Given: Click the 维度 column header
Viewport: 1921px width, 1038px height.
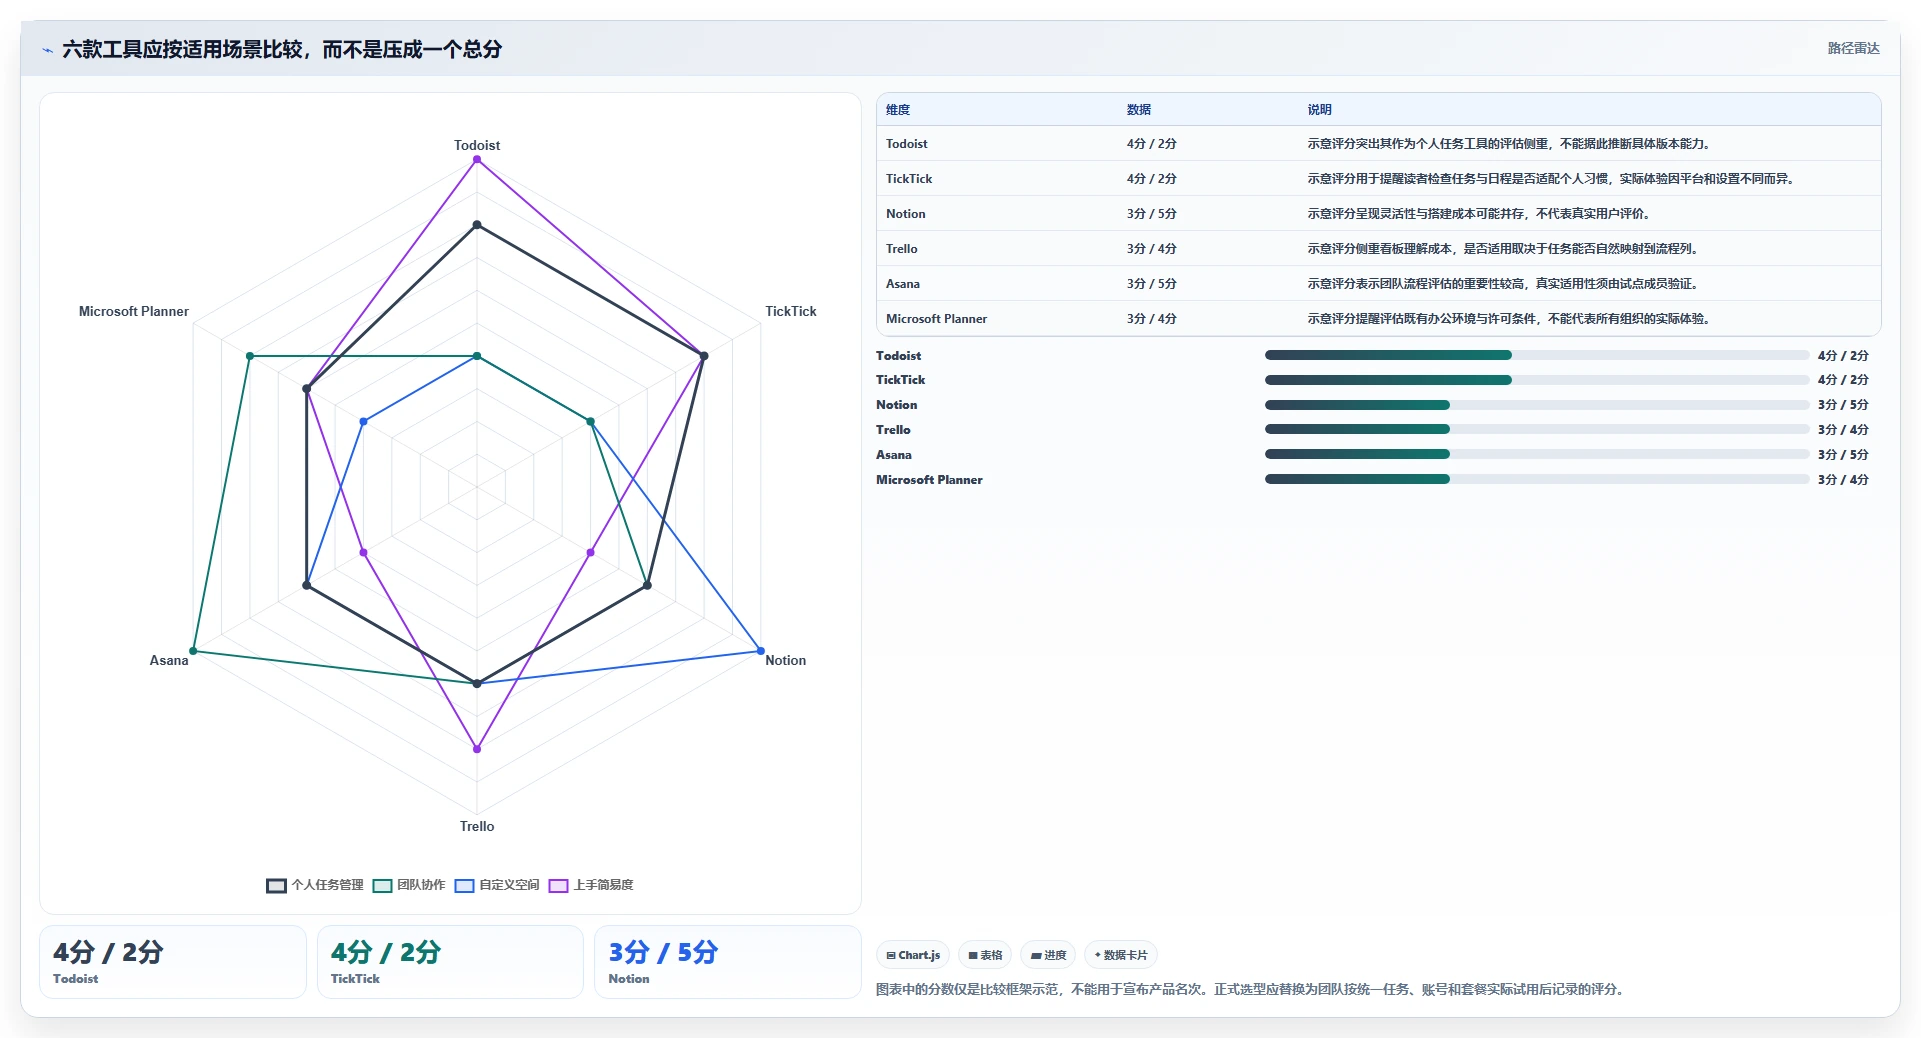Looking at the screenshot, I should click(898, 110).
